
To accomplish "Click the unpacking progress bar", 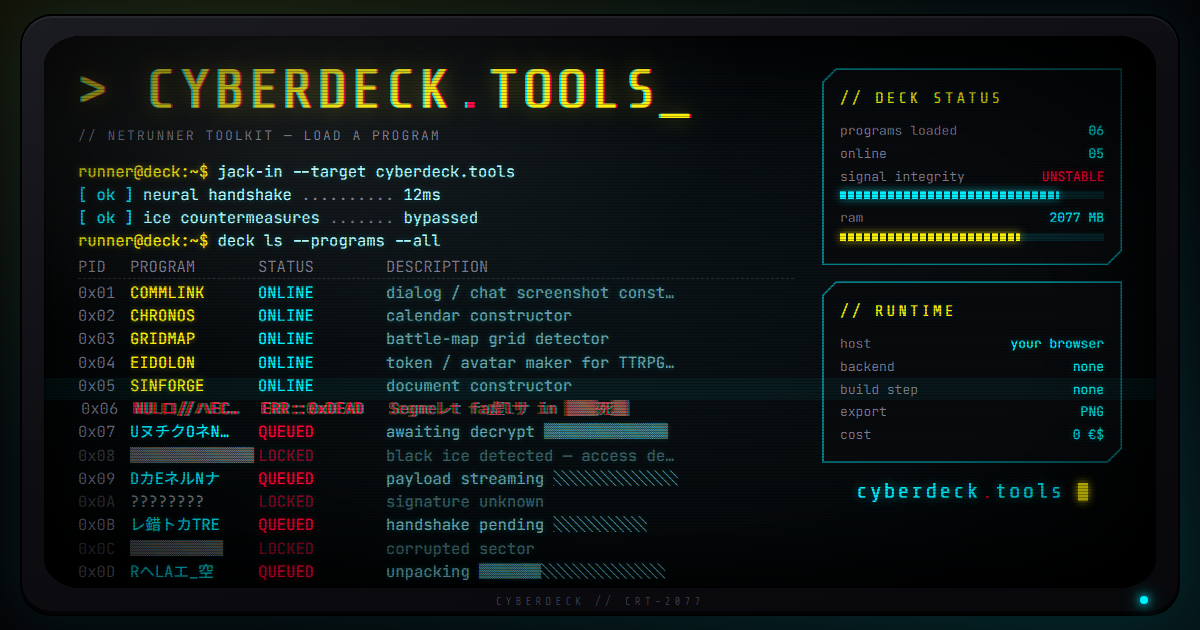I will click(572, 572).
